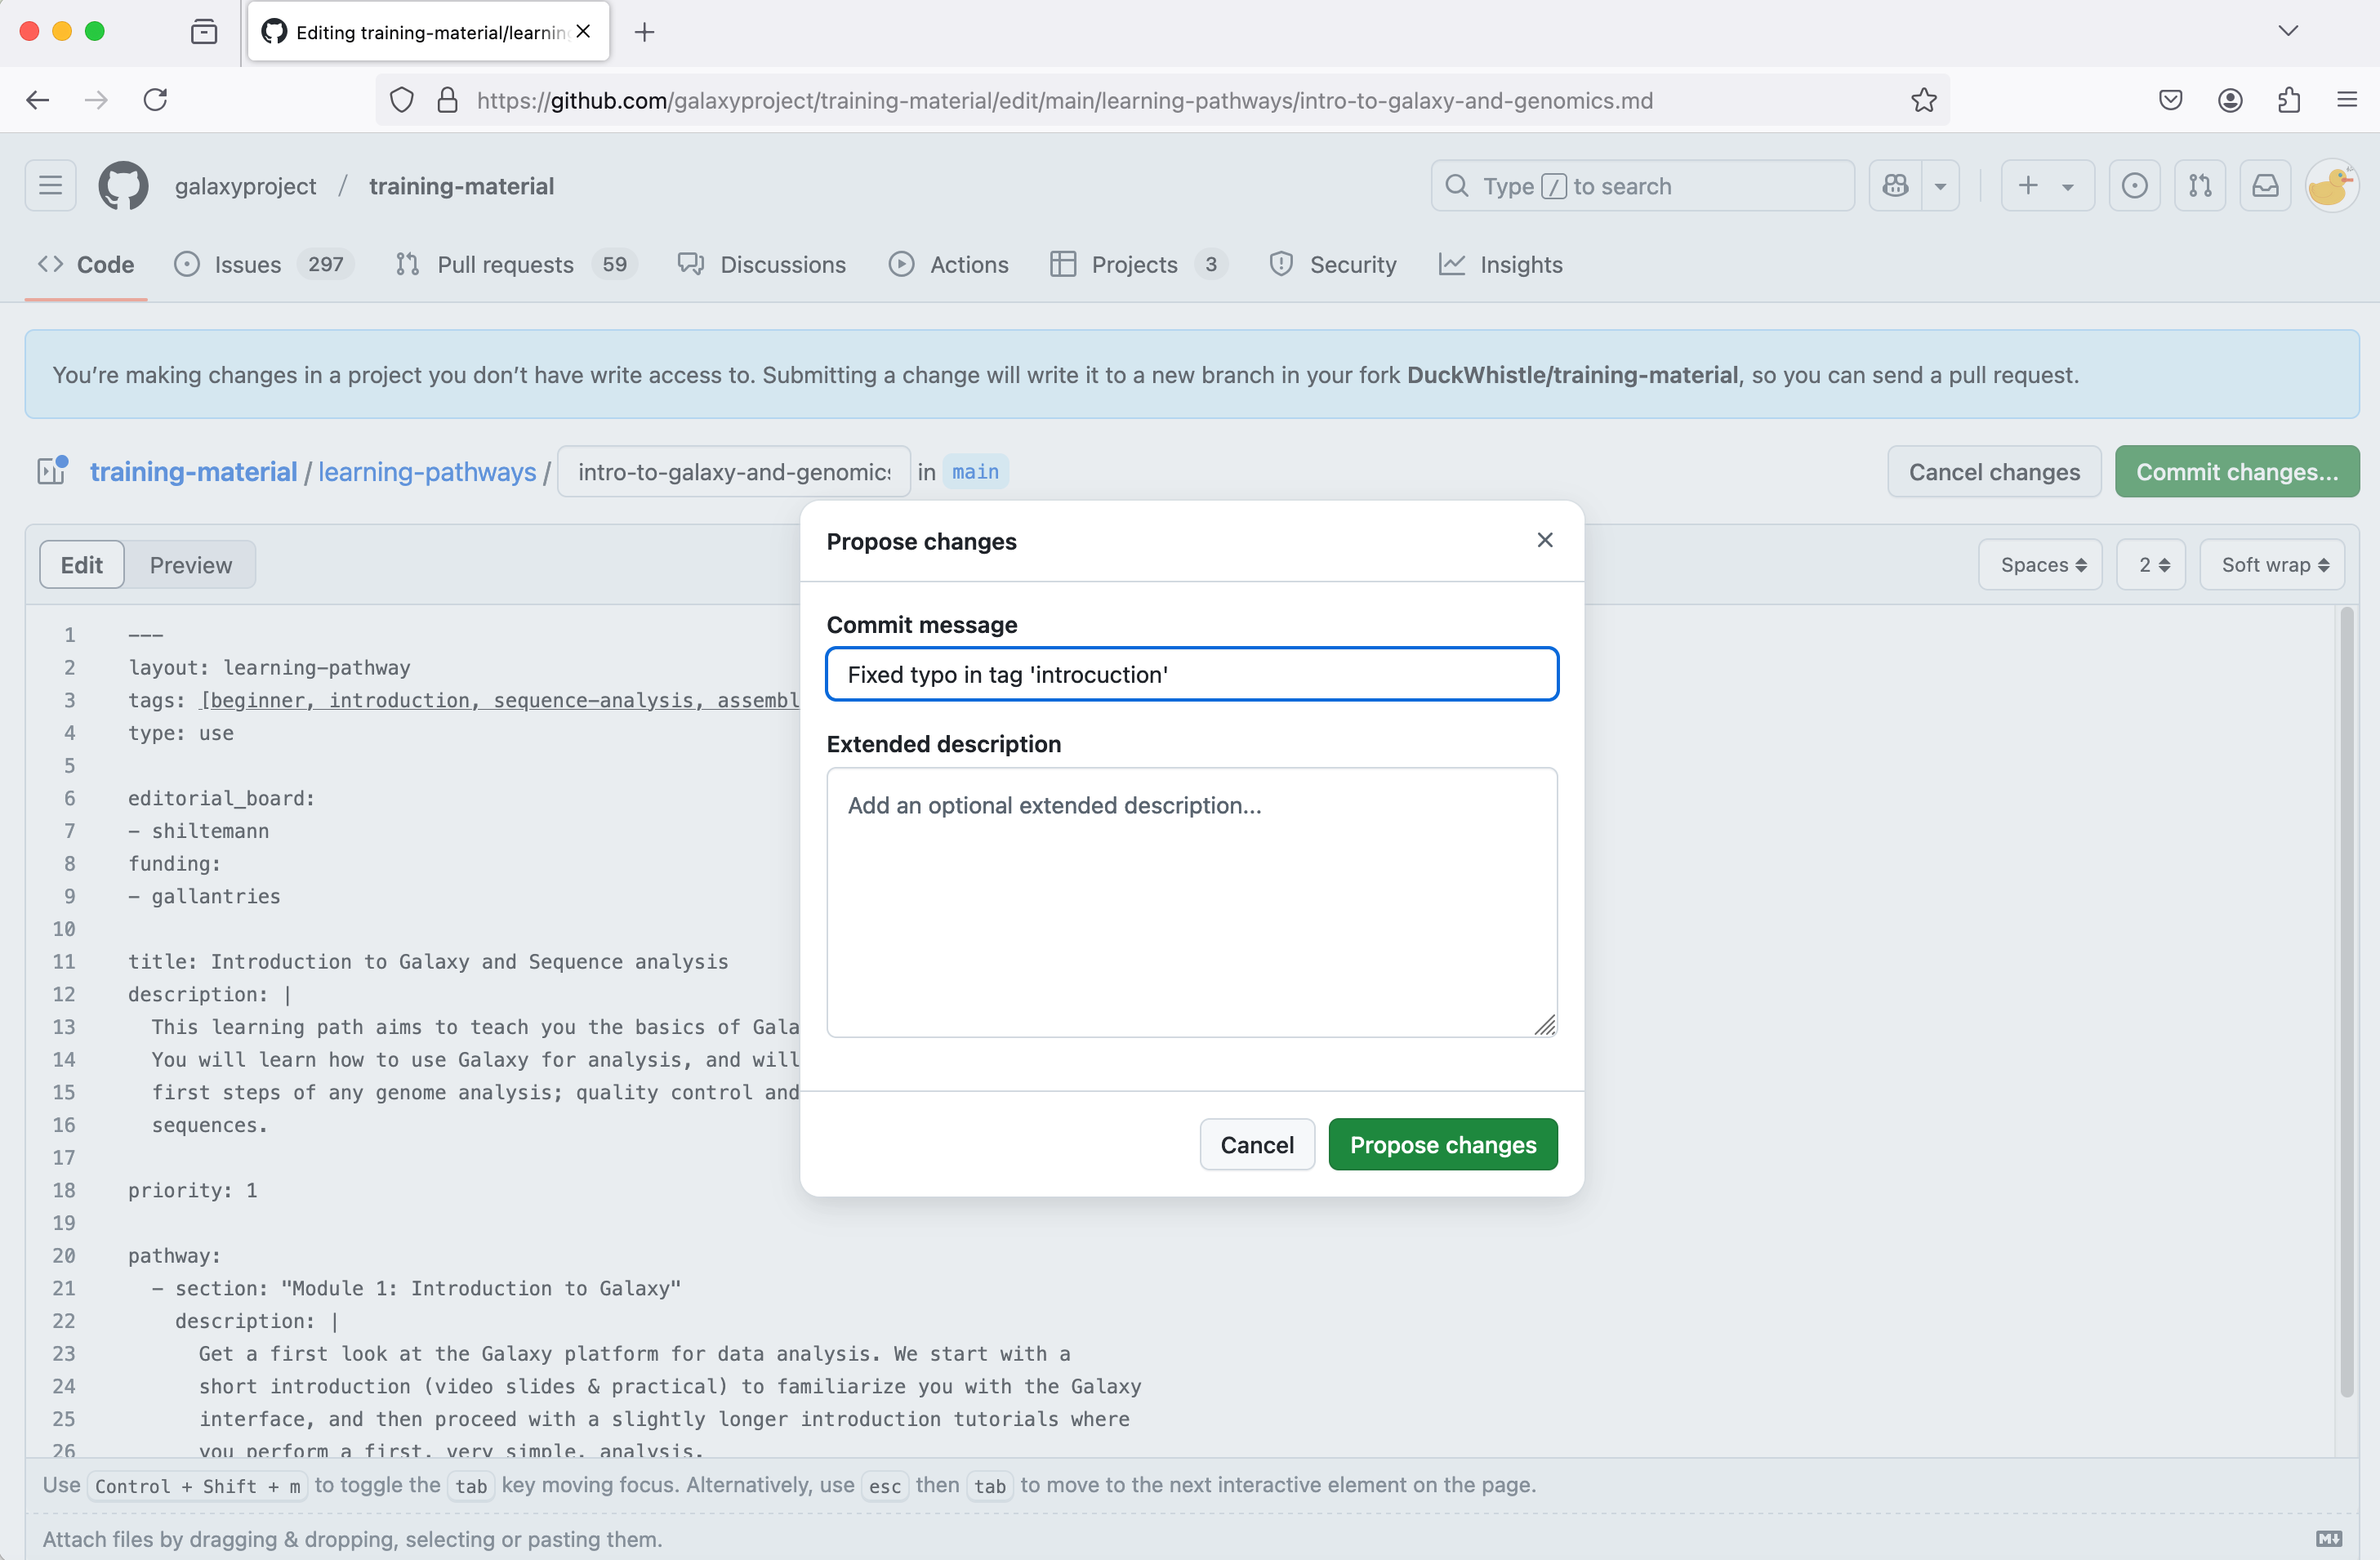Focus the Extended description textarea
Image resolution: width=2380 pixels, height=1560 pixels.
[1192, 902]
